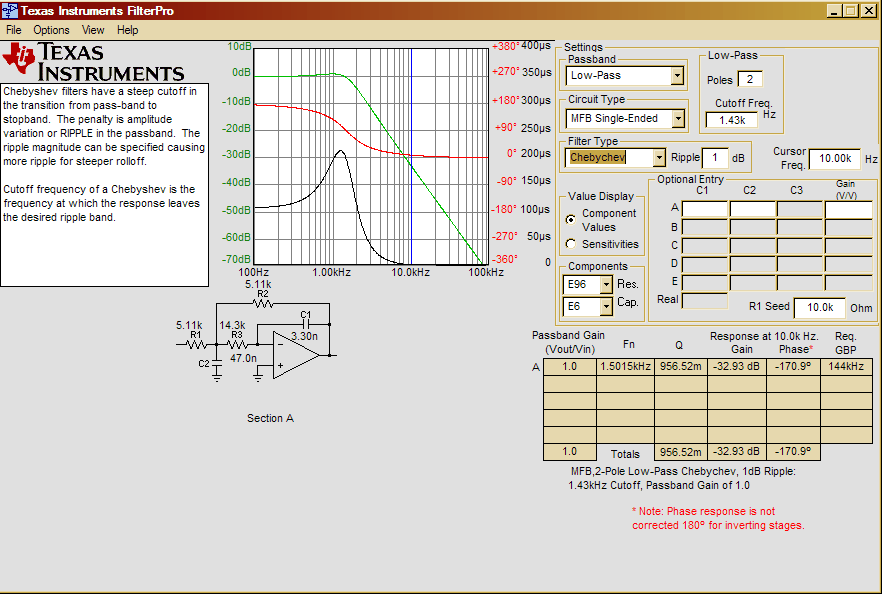
Task: Click the R1 Seed 10.0k field
Action: [820, 307]
